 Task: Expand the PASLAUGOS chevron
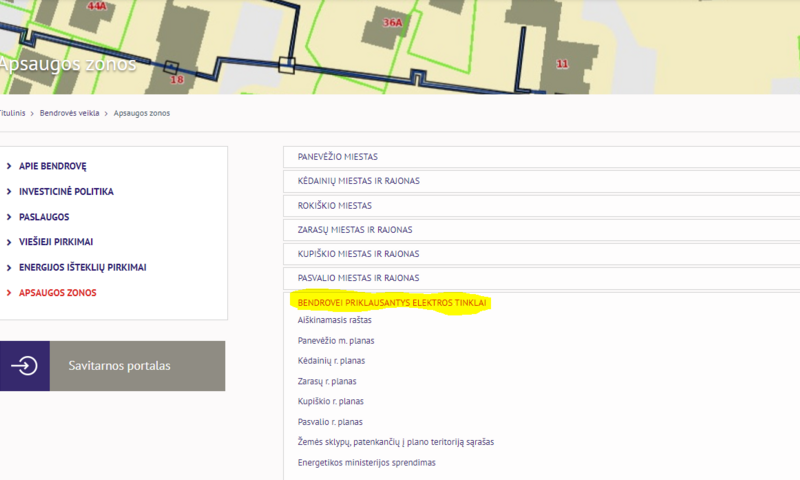9,217
